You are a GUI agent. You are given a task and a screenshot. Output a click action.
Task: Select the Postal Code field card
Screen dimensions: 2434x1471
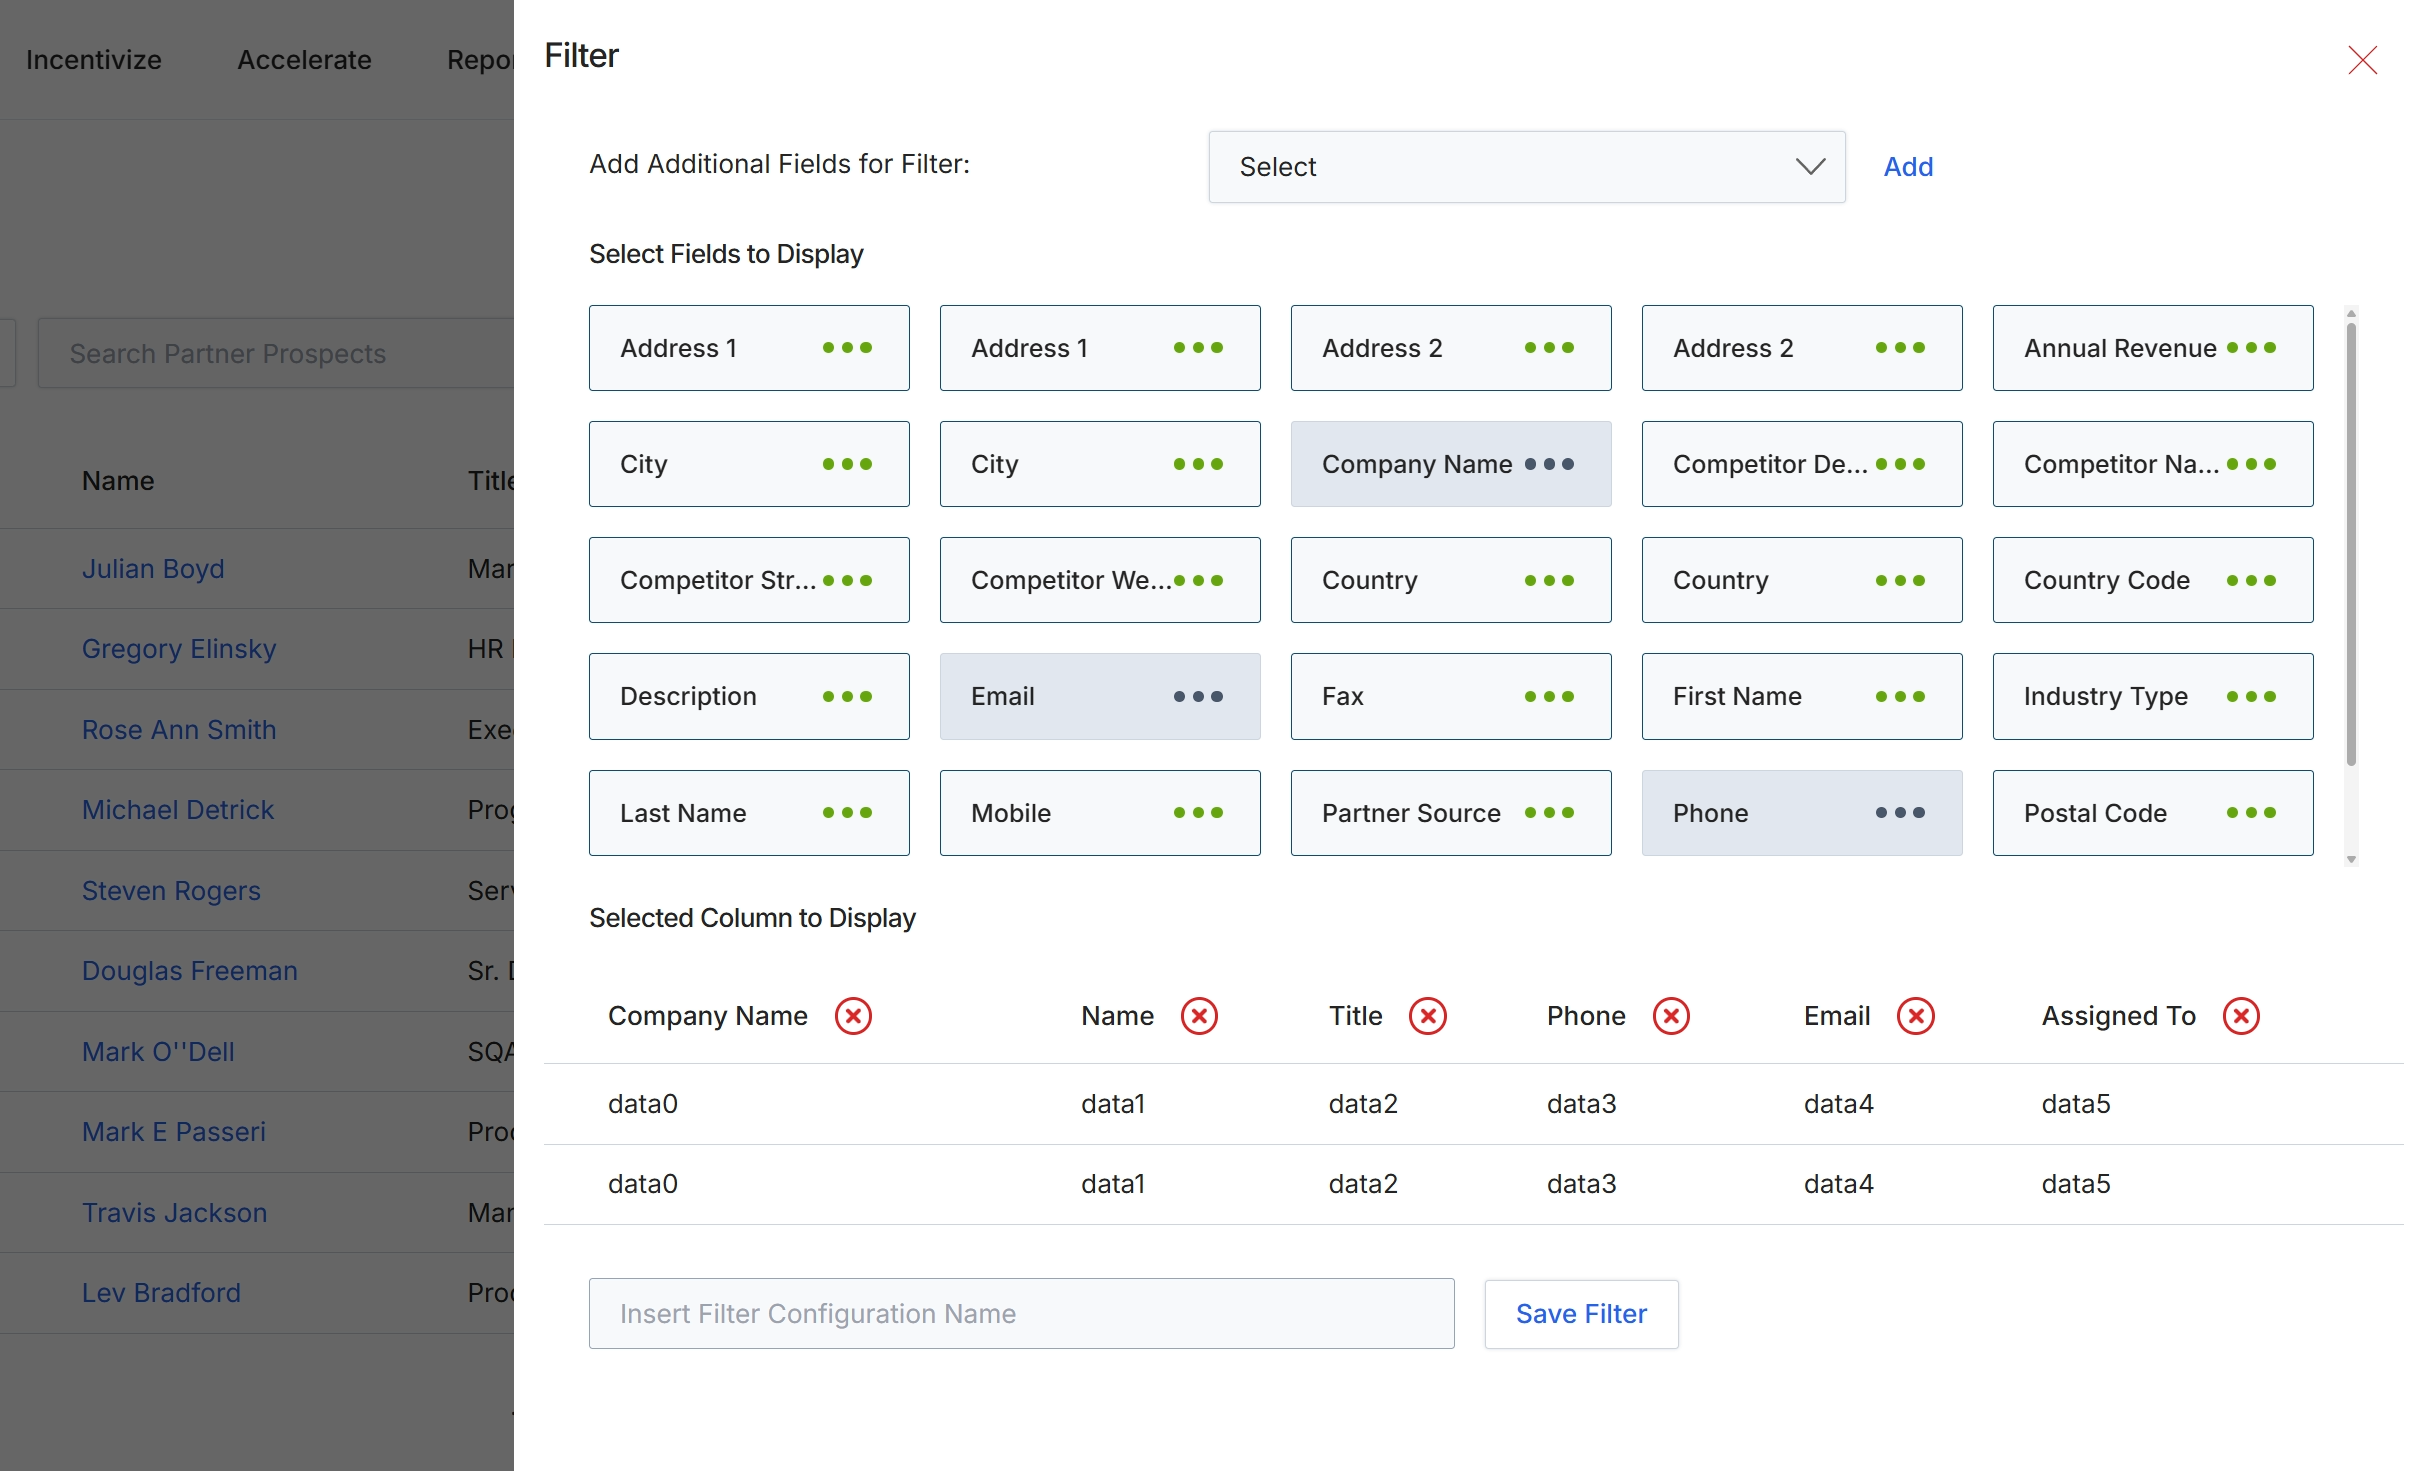coord(2153,813)
